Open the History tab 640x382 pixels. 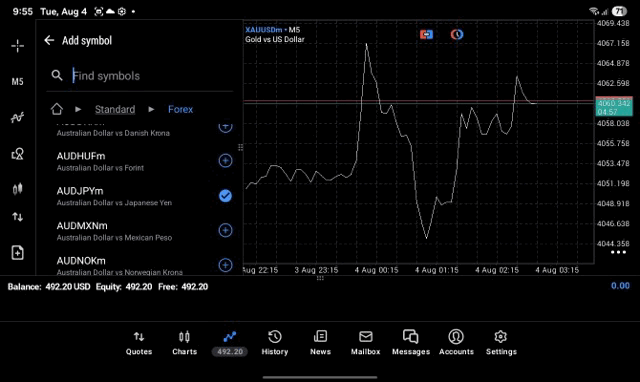tap(275, 343)
